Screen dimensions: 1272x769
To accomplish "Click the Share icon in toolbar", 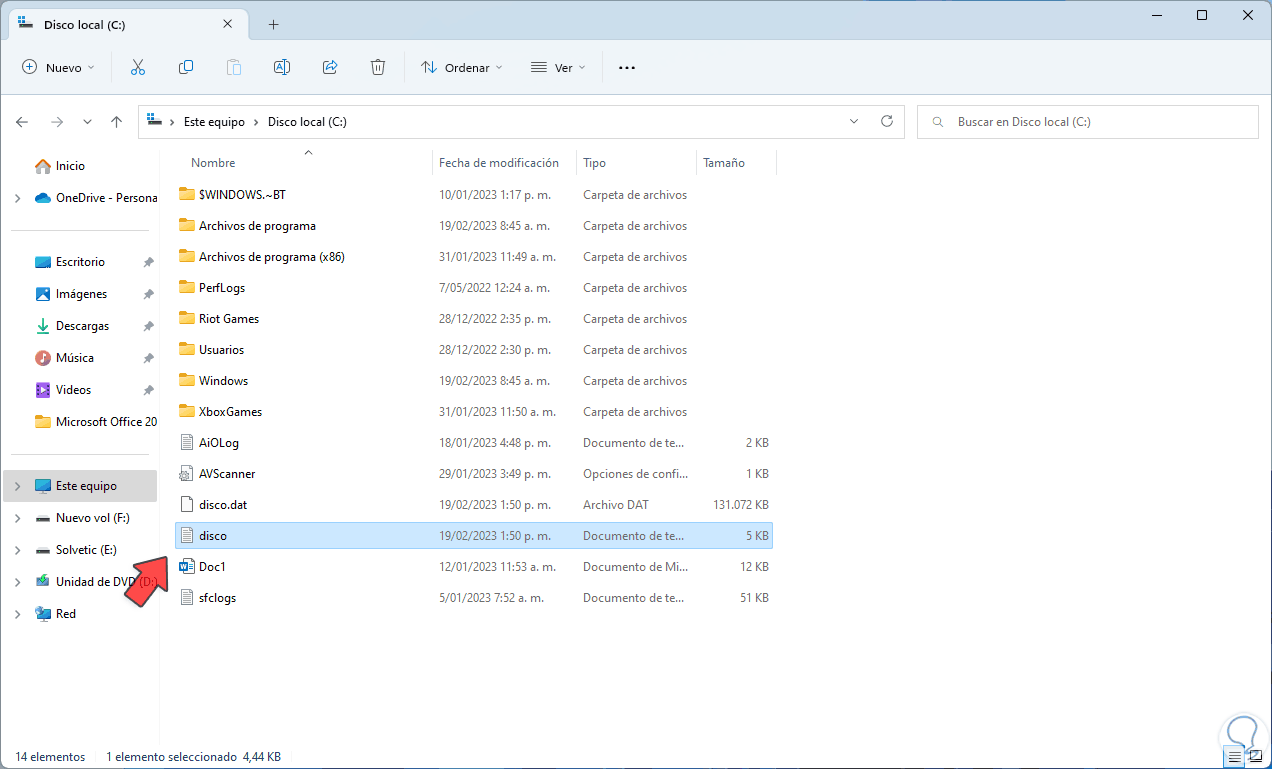I will tap(330, 67).
